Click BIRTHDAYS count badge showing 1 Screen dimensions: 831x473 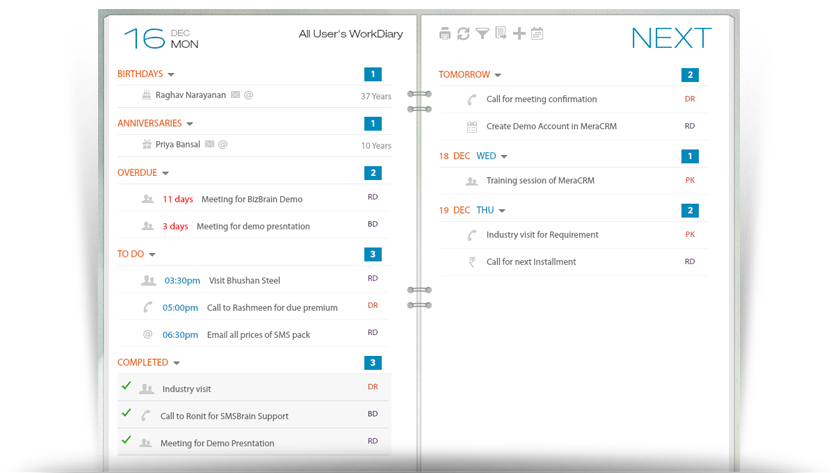pos(373,74)
